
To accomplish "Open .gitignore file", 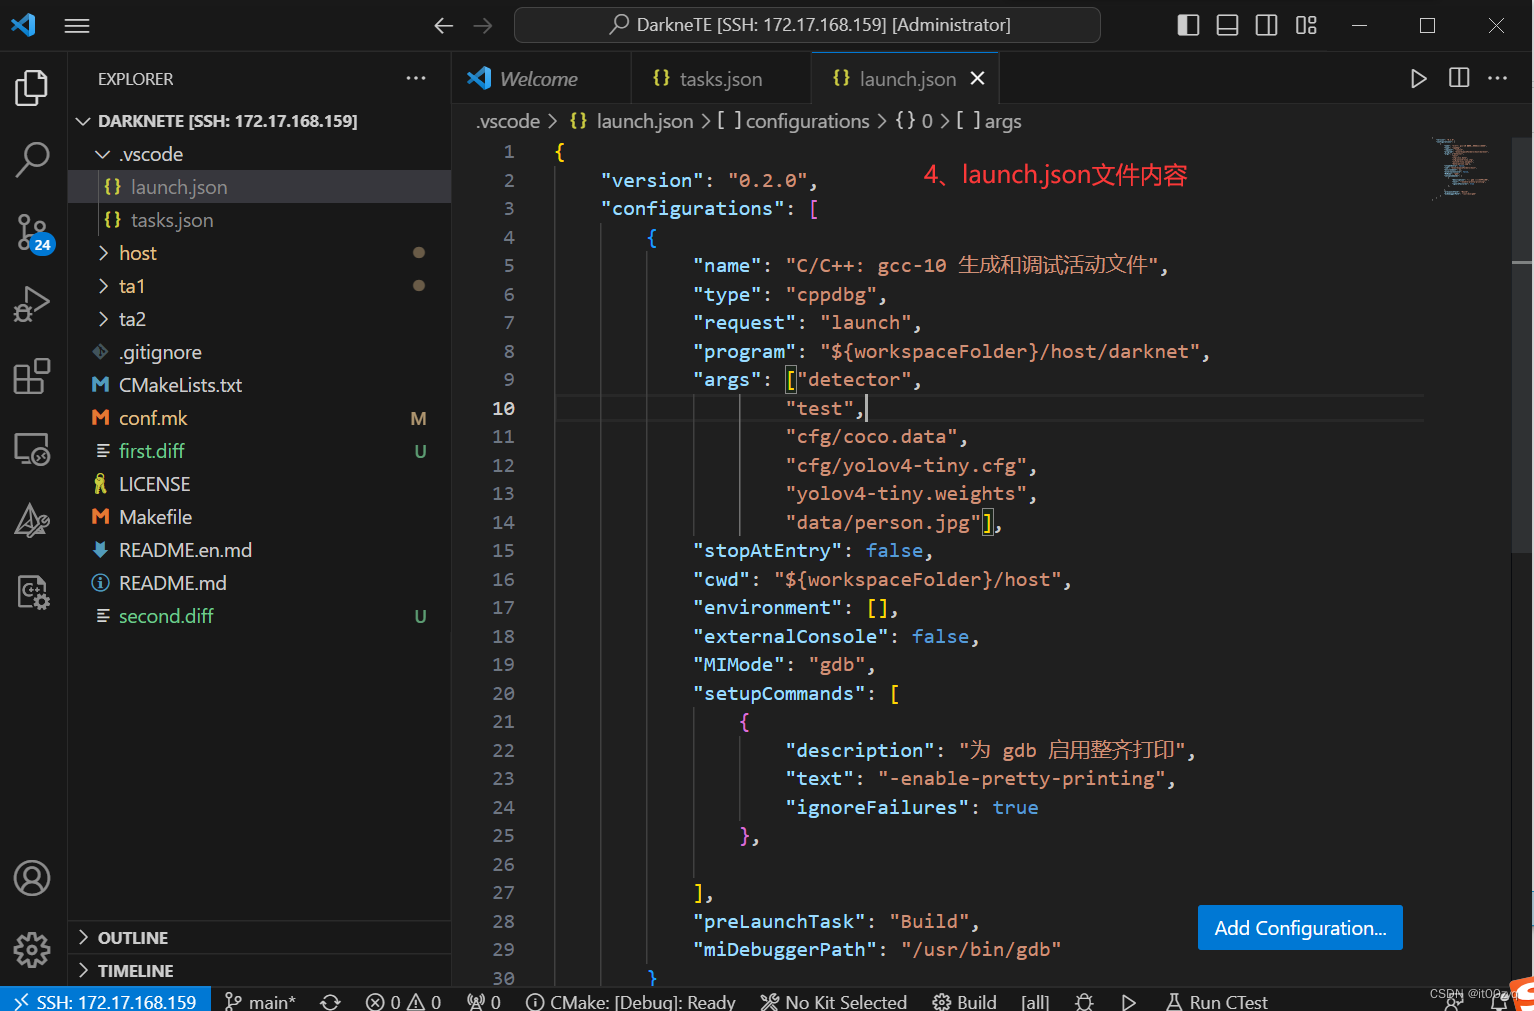I will pos(259,352).
